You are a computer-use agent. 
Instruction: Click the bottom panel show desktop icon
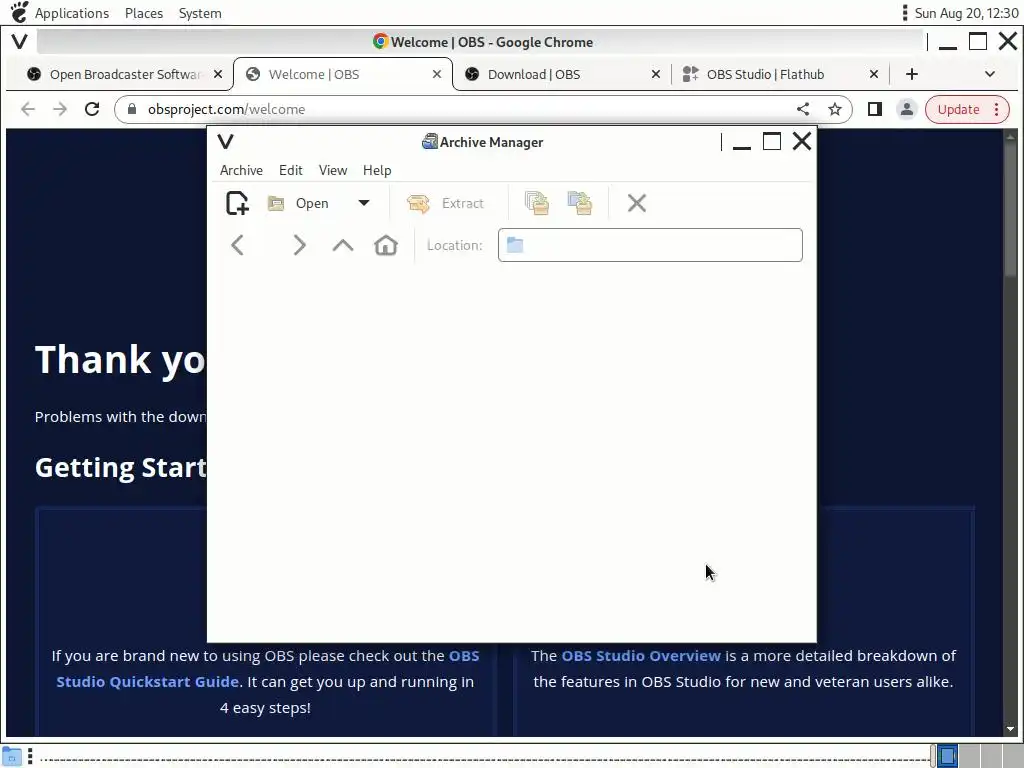[12, 756]
